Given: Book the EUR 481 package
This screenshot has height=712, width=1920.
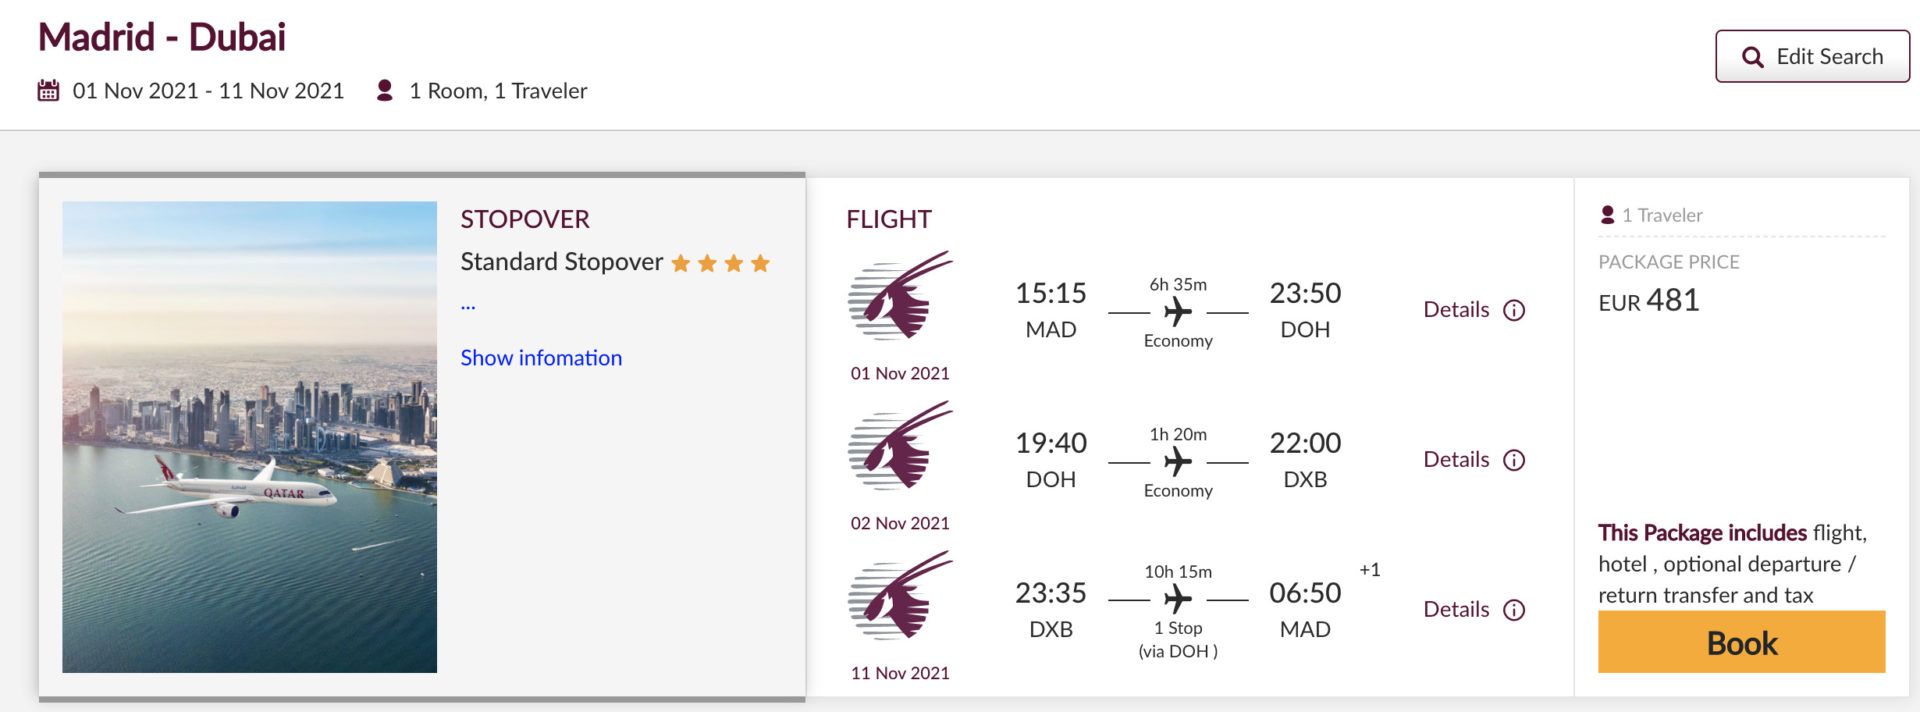Looking at the screenshot, I should (1741, 642).
